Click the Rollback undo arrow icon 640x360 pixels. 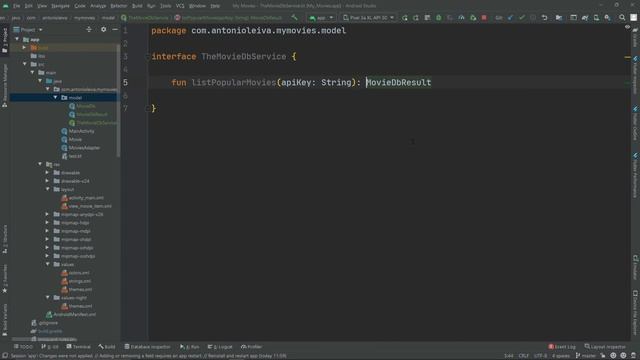click(x=544, y=18)
